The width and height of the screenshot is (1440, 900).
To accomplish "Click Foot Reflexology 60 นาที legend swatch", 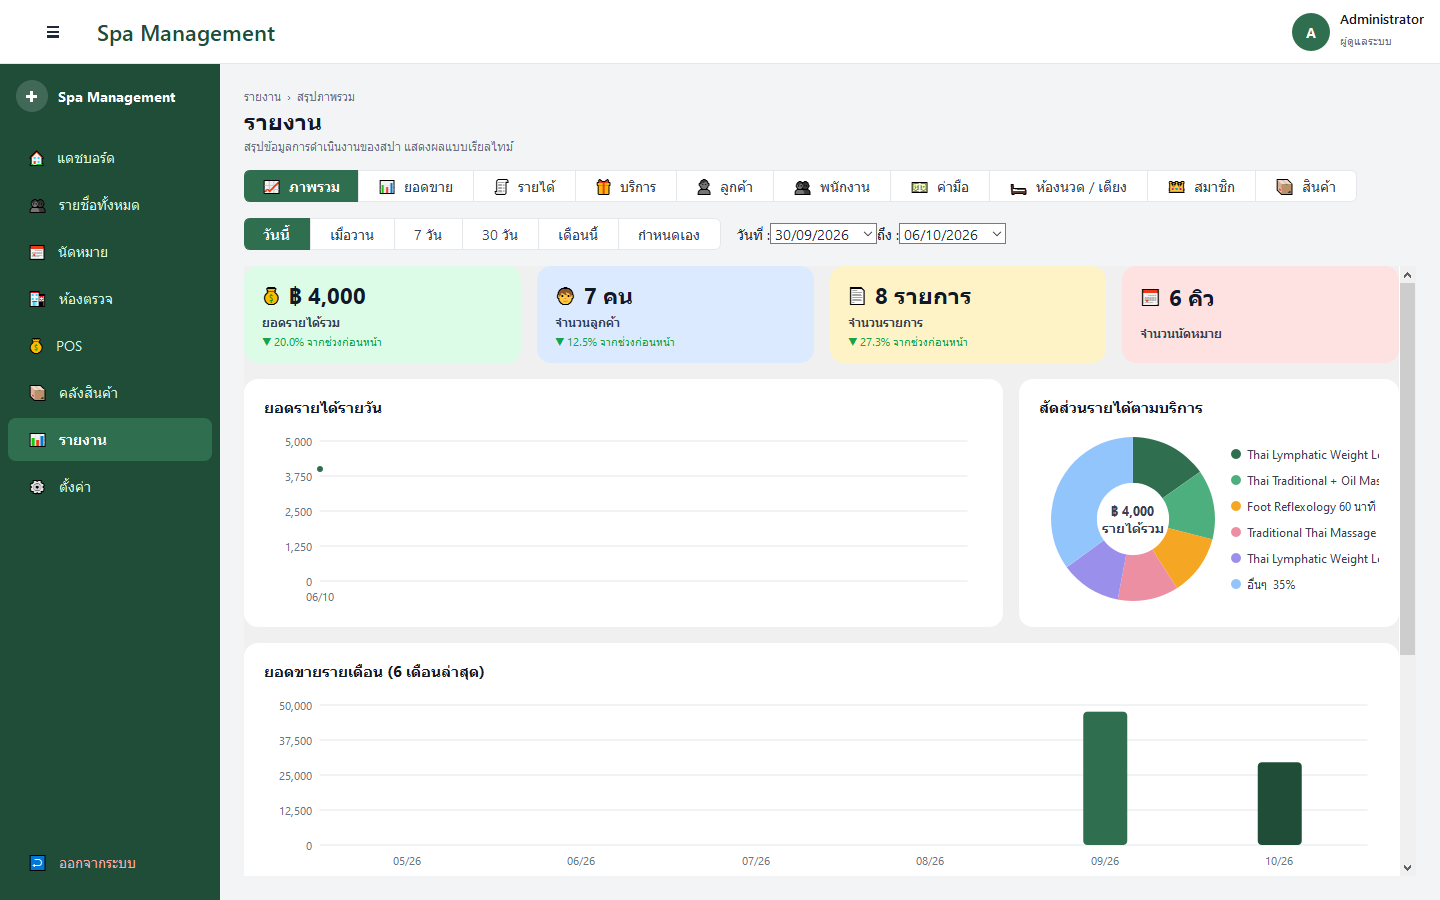I will coord(1236,506).
